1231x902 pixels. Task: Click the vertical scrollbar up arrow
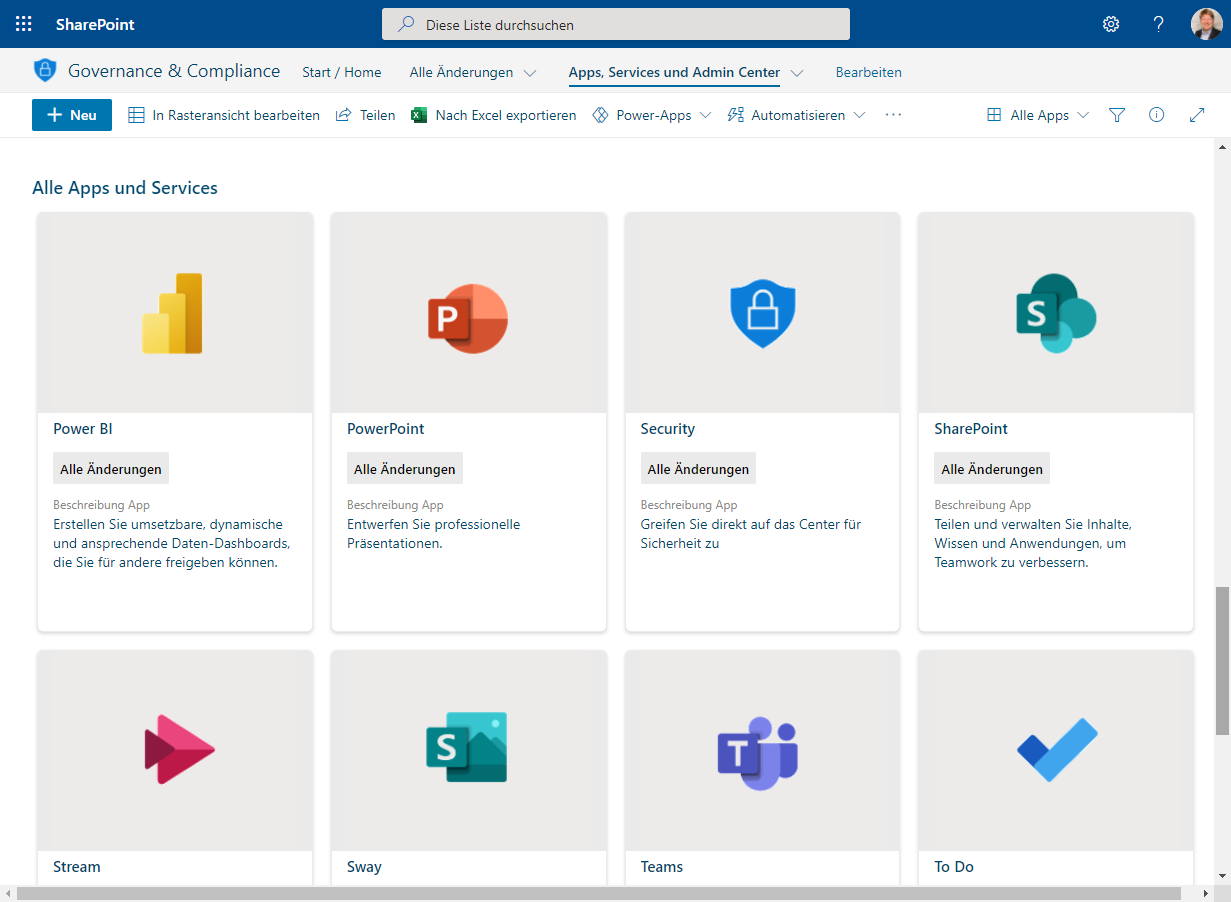1222,147
